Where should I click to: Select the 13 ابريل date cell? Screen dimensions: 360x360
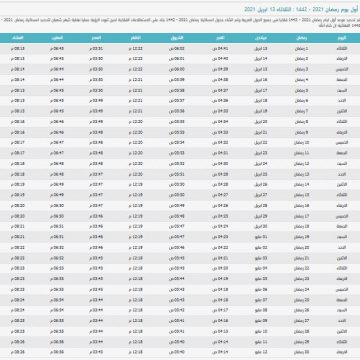[x=261, y=49]
